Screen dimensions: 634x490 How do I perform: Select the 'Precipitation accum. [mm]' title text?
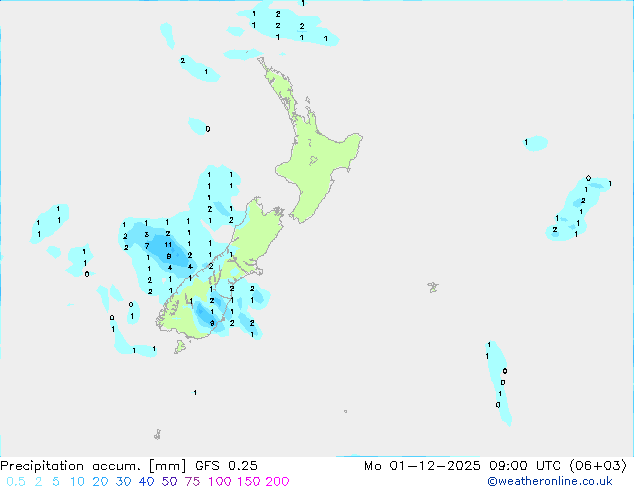pos(93,466)
